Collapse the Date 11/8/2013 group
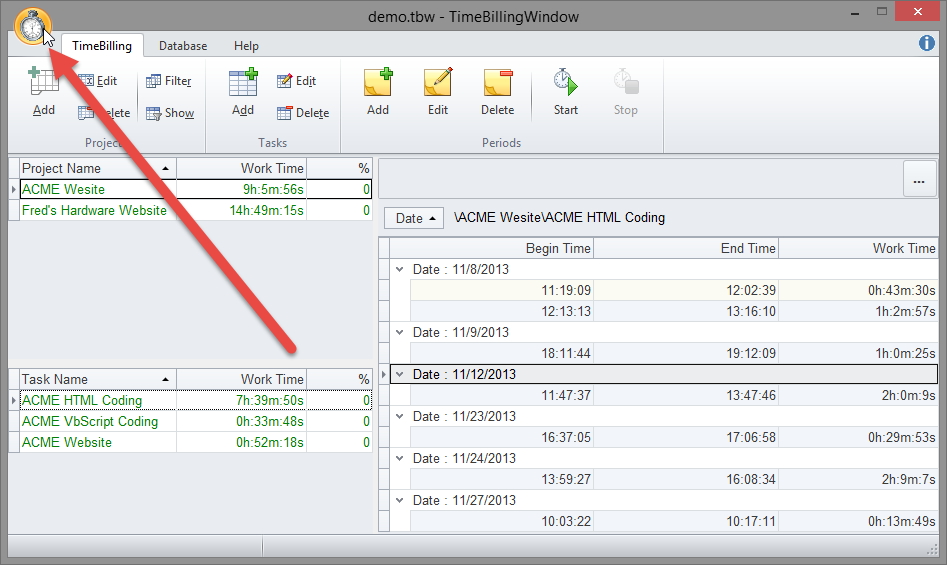This screenshot has height=565, width=947. [400, 269]
